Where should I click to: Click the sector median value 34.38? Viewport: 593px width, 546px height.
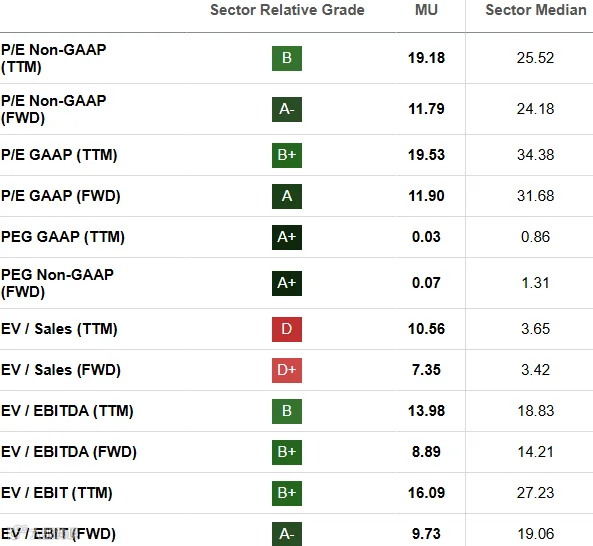[536, 155]
